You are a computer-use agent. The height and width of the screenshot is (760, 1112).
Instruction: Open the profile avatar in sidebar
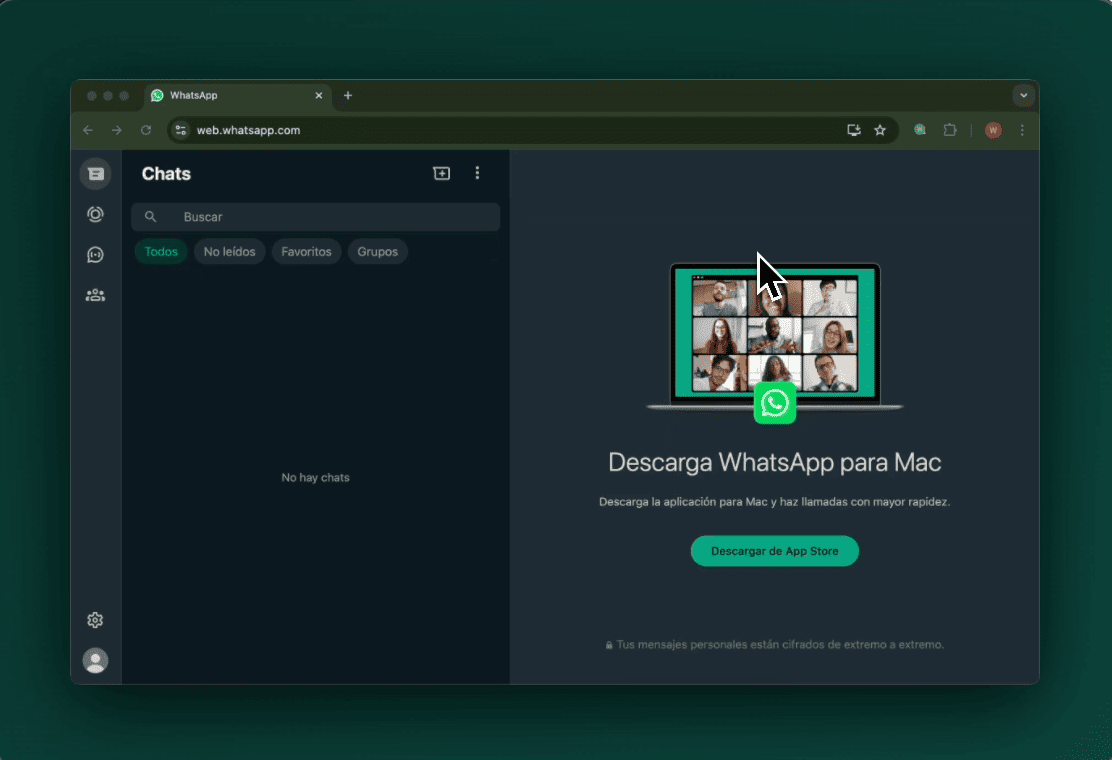point(95,660)
